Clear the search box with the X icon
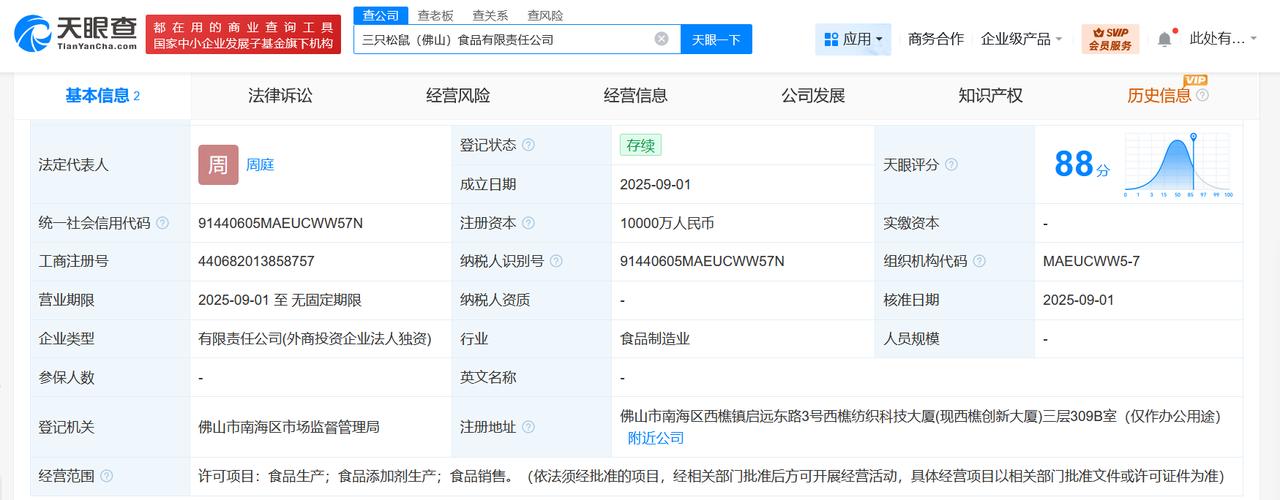Screen dimensions: 1280x500 click(661, 39)
